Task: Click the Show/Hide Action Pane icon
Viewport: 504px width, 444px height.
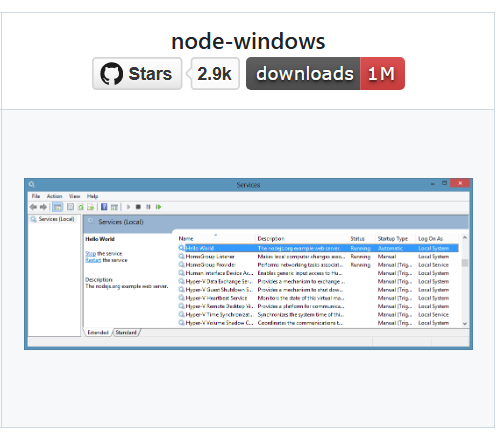Action: point(114,207)
